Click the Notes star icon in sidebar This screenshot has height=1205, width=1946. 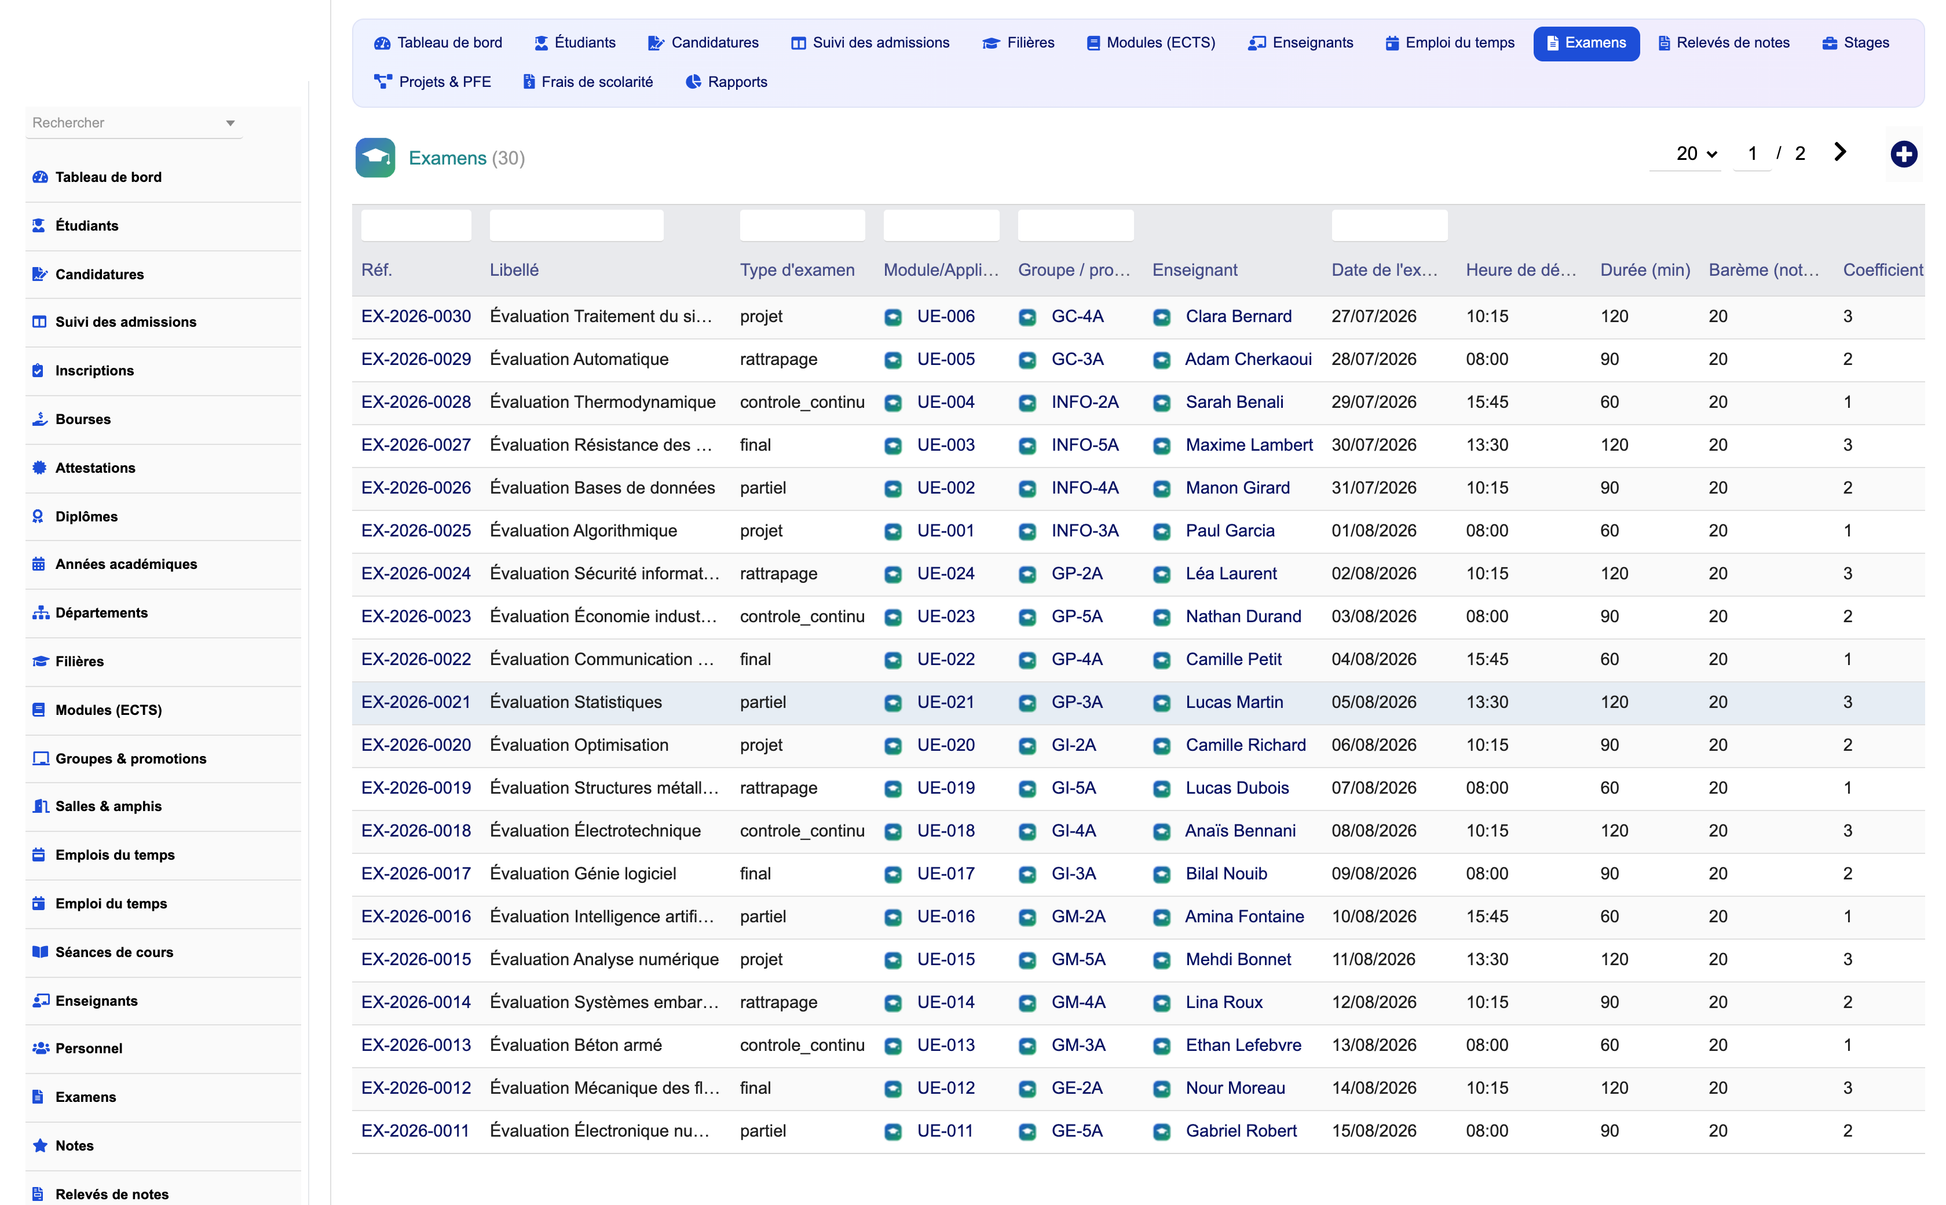(40, 1145)
